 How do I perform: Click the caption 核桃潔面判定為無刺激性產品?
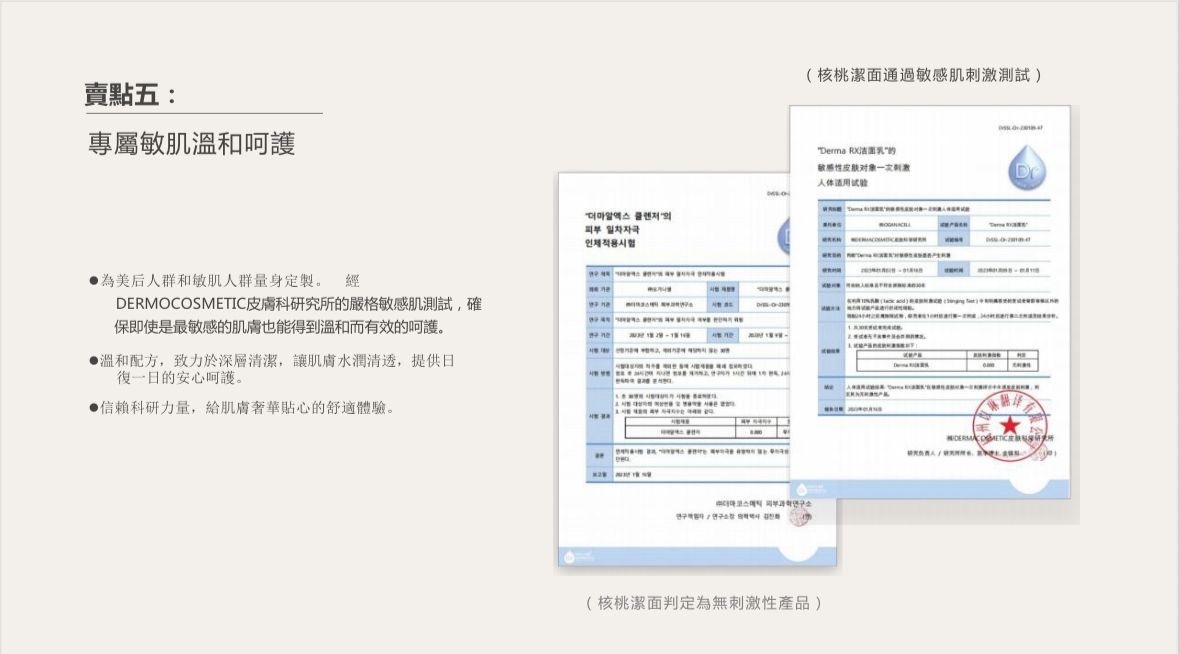(x=703, y=603)
